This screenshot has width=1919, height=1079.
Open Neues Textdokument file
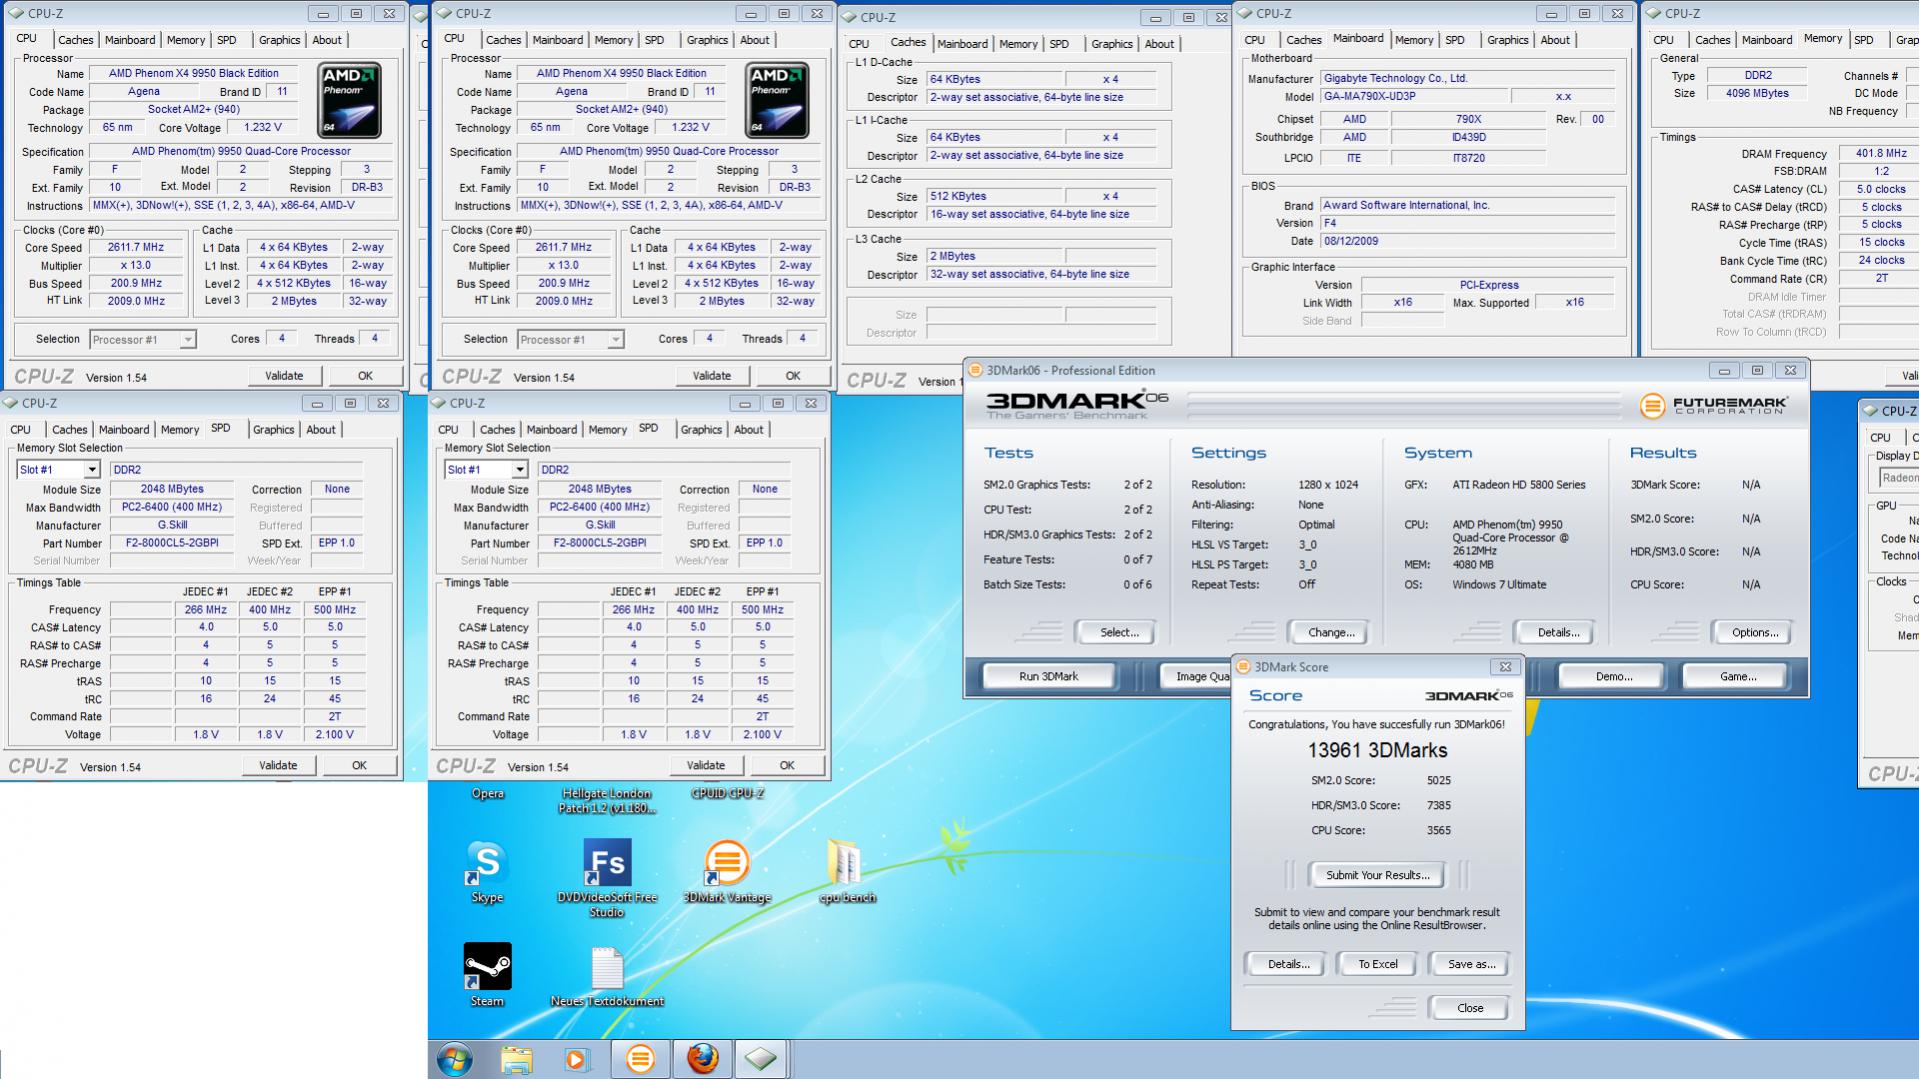click(607, 967)
